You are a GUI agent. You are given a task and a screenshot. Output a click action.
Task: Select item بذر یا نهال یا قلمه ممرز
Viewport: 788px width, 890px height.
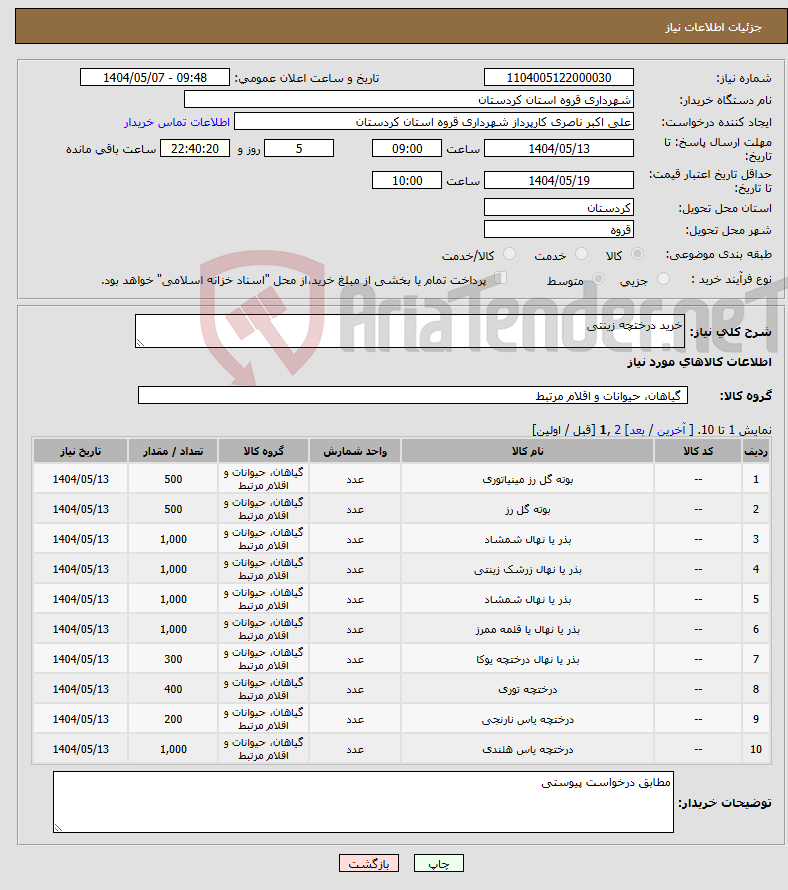pos(527,629)
